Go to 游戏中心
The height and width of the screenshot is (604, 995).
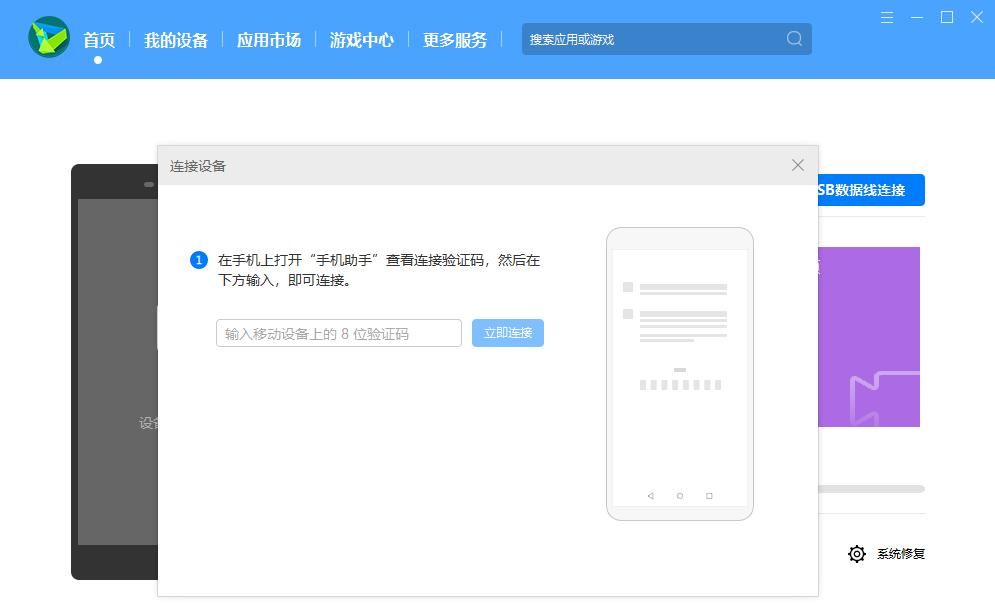pyautogui.click(x=361, y=40)
